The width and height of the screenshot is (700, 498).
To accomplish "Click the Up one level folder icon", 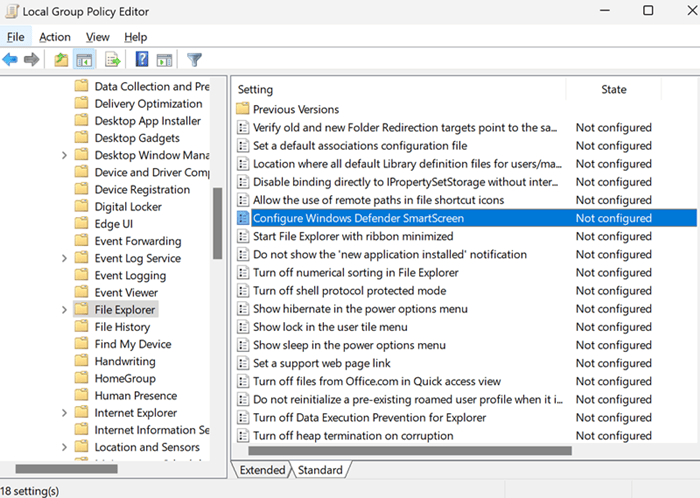I will point(61,59).
